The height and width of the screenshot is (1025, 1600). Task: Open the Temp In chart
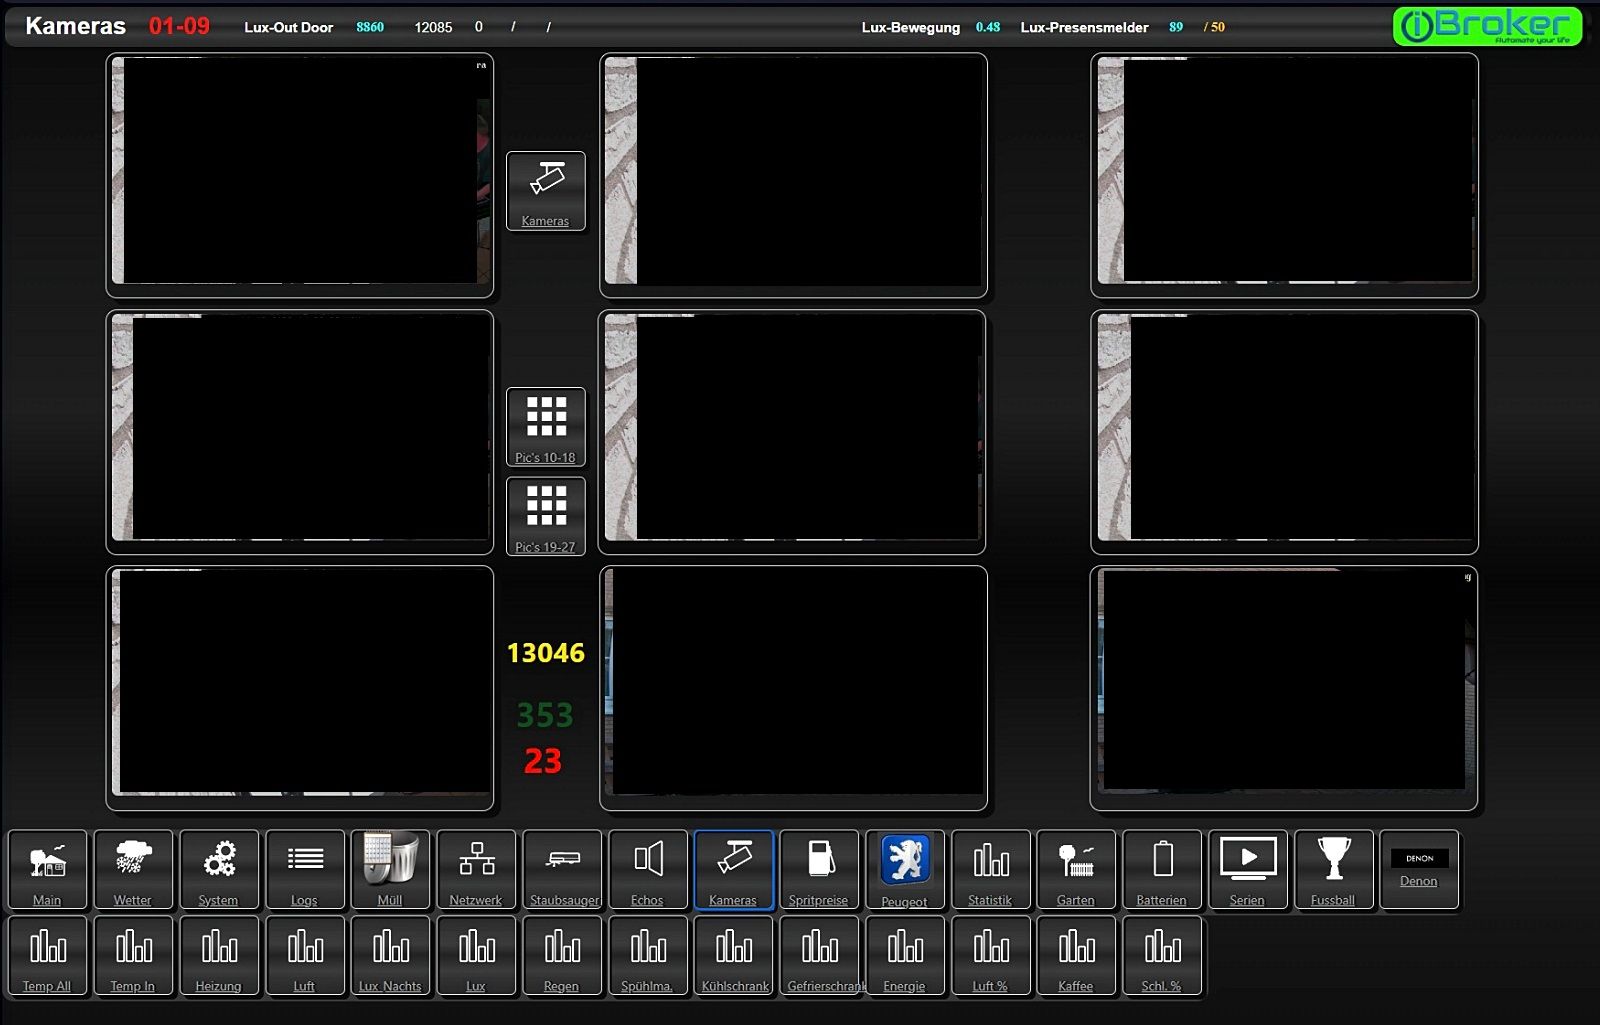(133, 956)
